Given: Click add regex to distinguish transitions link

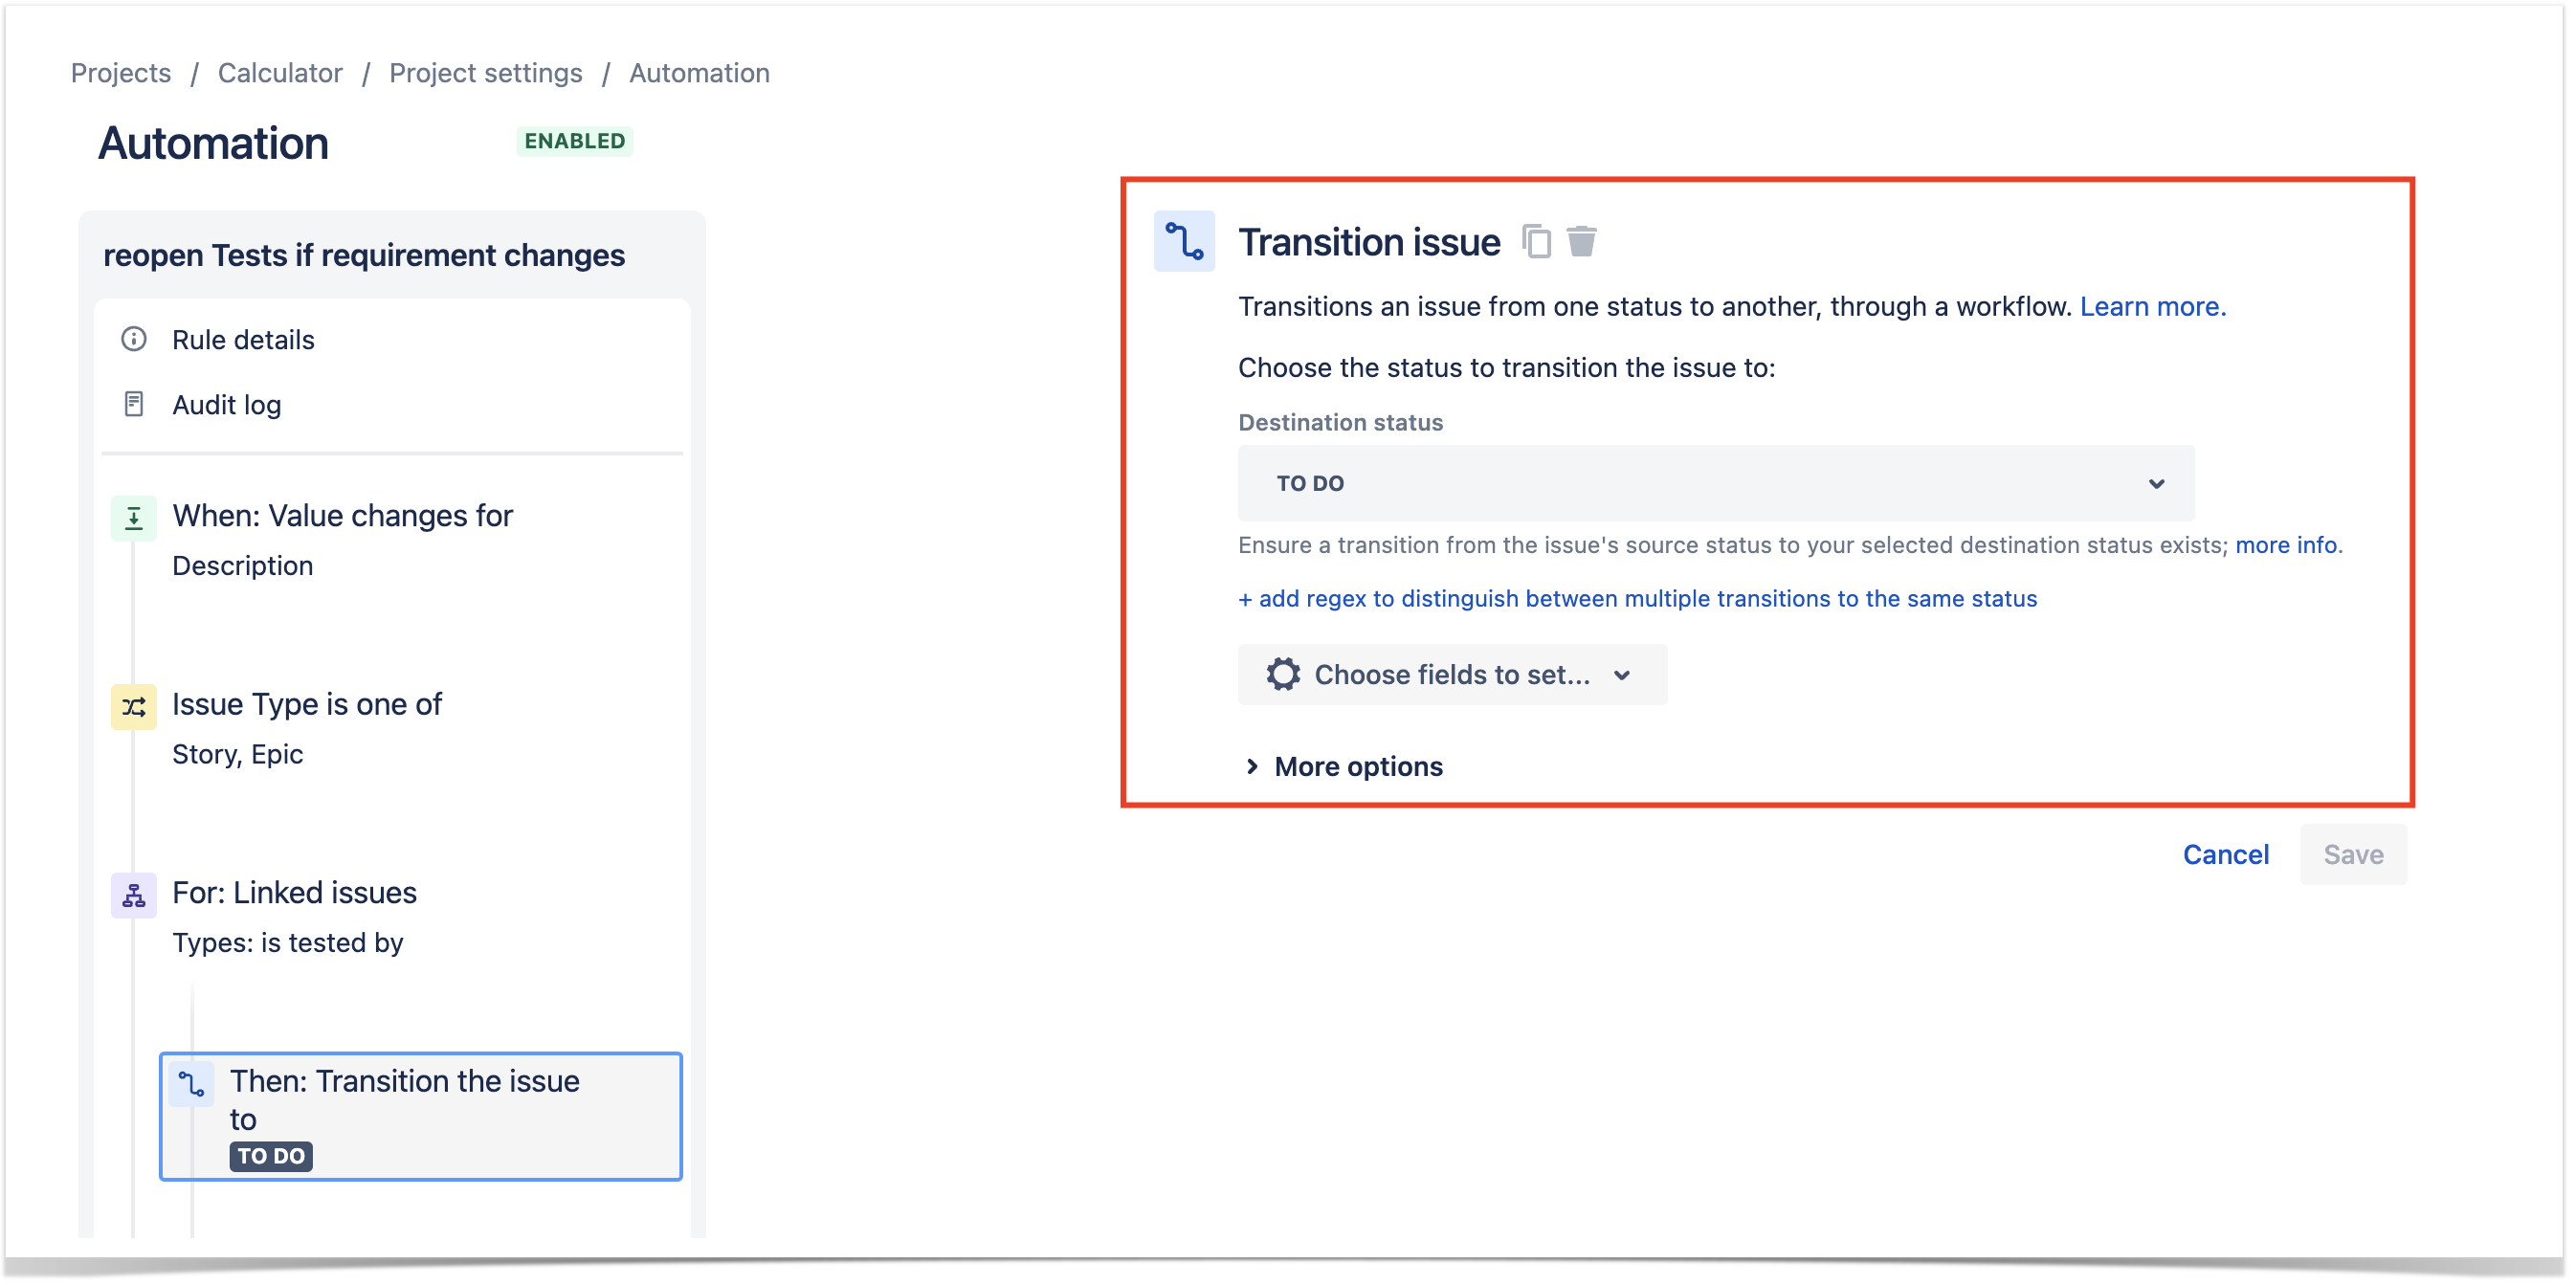Looking at the screenshot, I should [x=1640, y=599].
